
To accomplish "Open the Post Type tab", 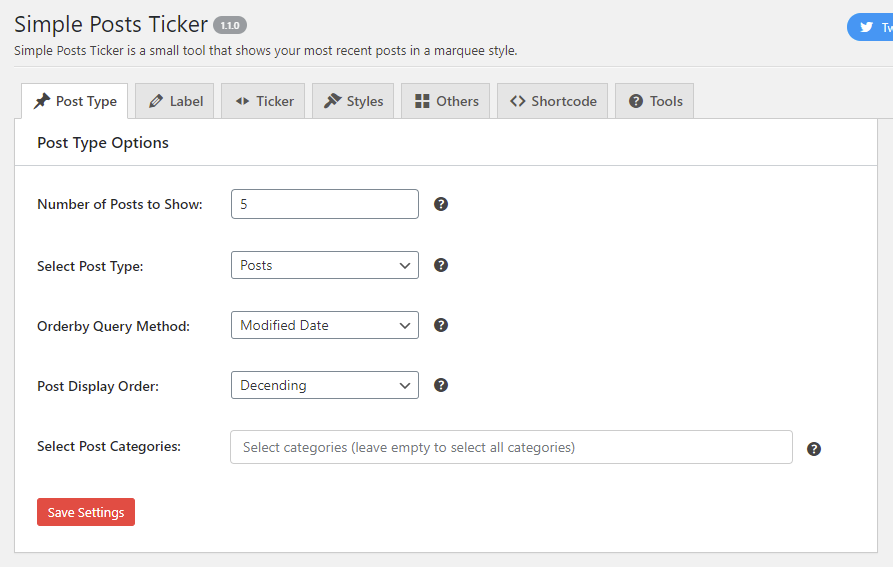I will 75,101.
